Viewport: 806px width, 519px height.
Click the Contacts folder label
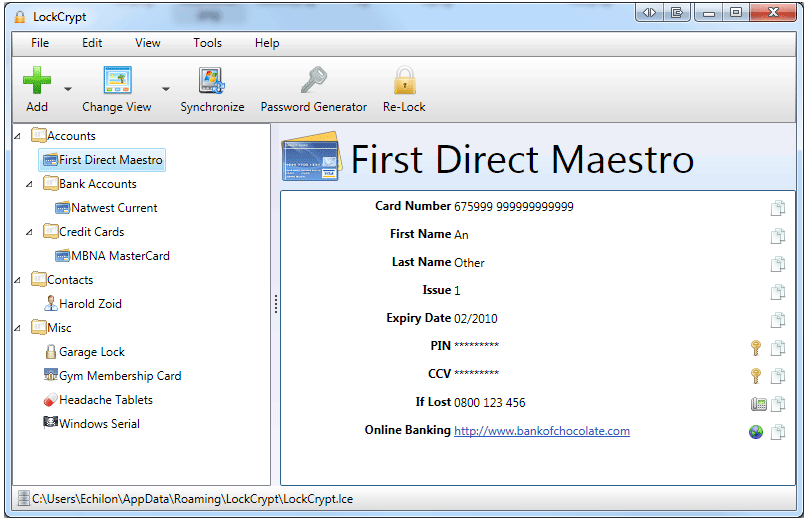[70, 280]
